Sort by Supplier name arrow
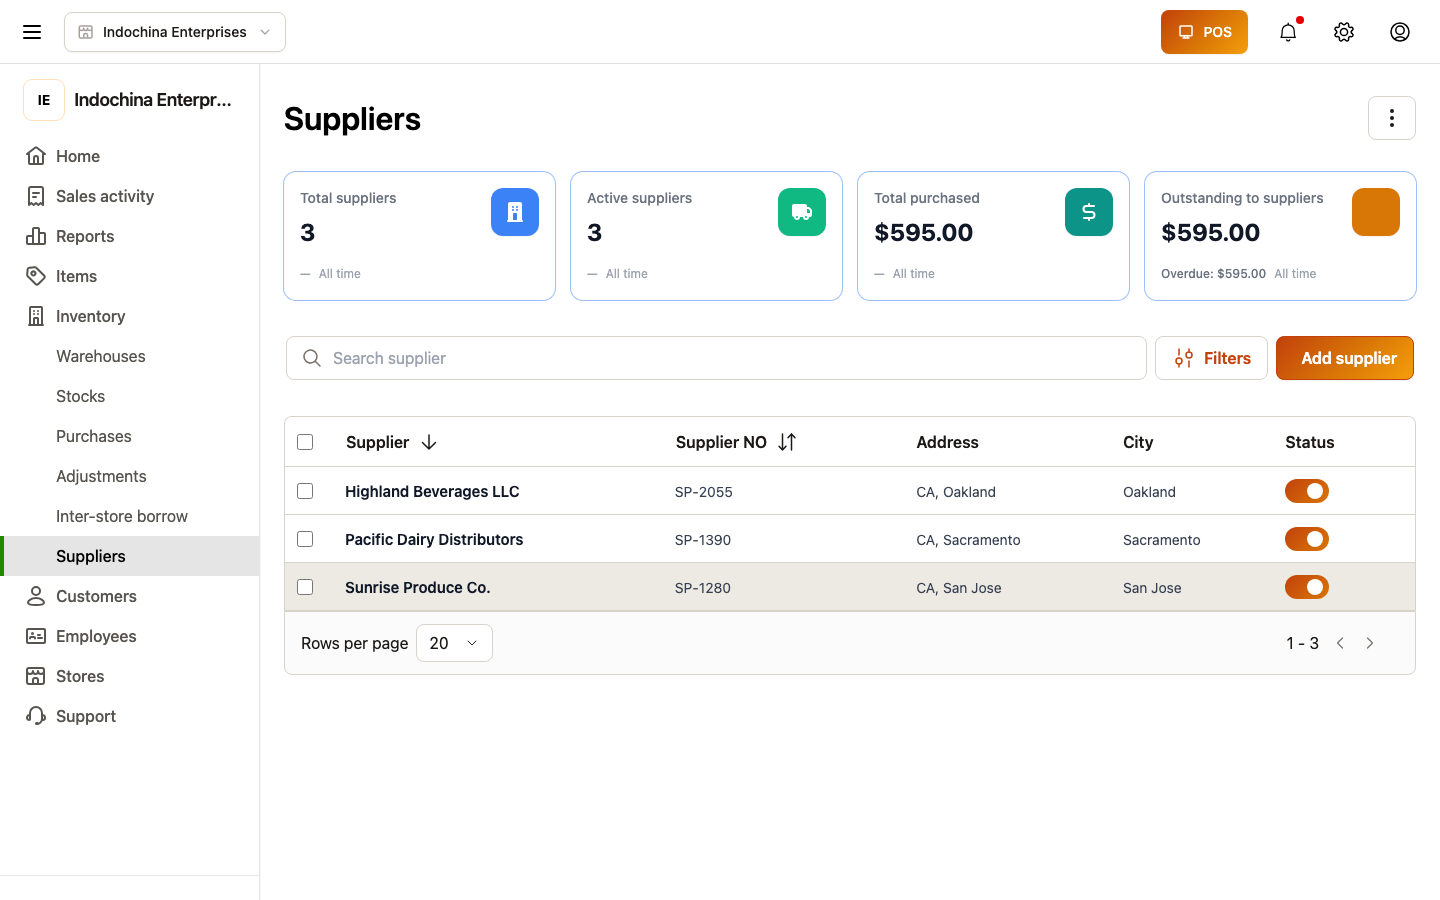This screenshot has height=900, width=1440. (x=429, y=442)
